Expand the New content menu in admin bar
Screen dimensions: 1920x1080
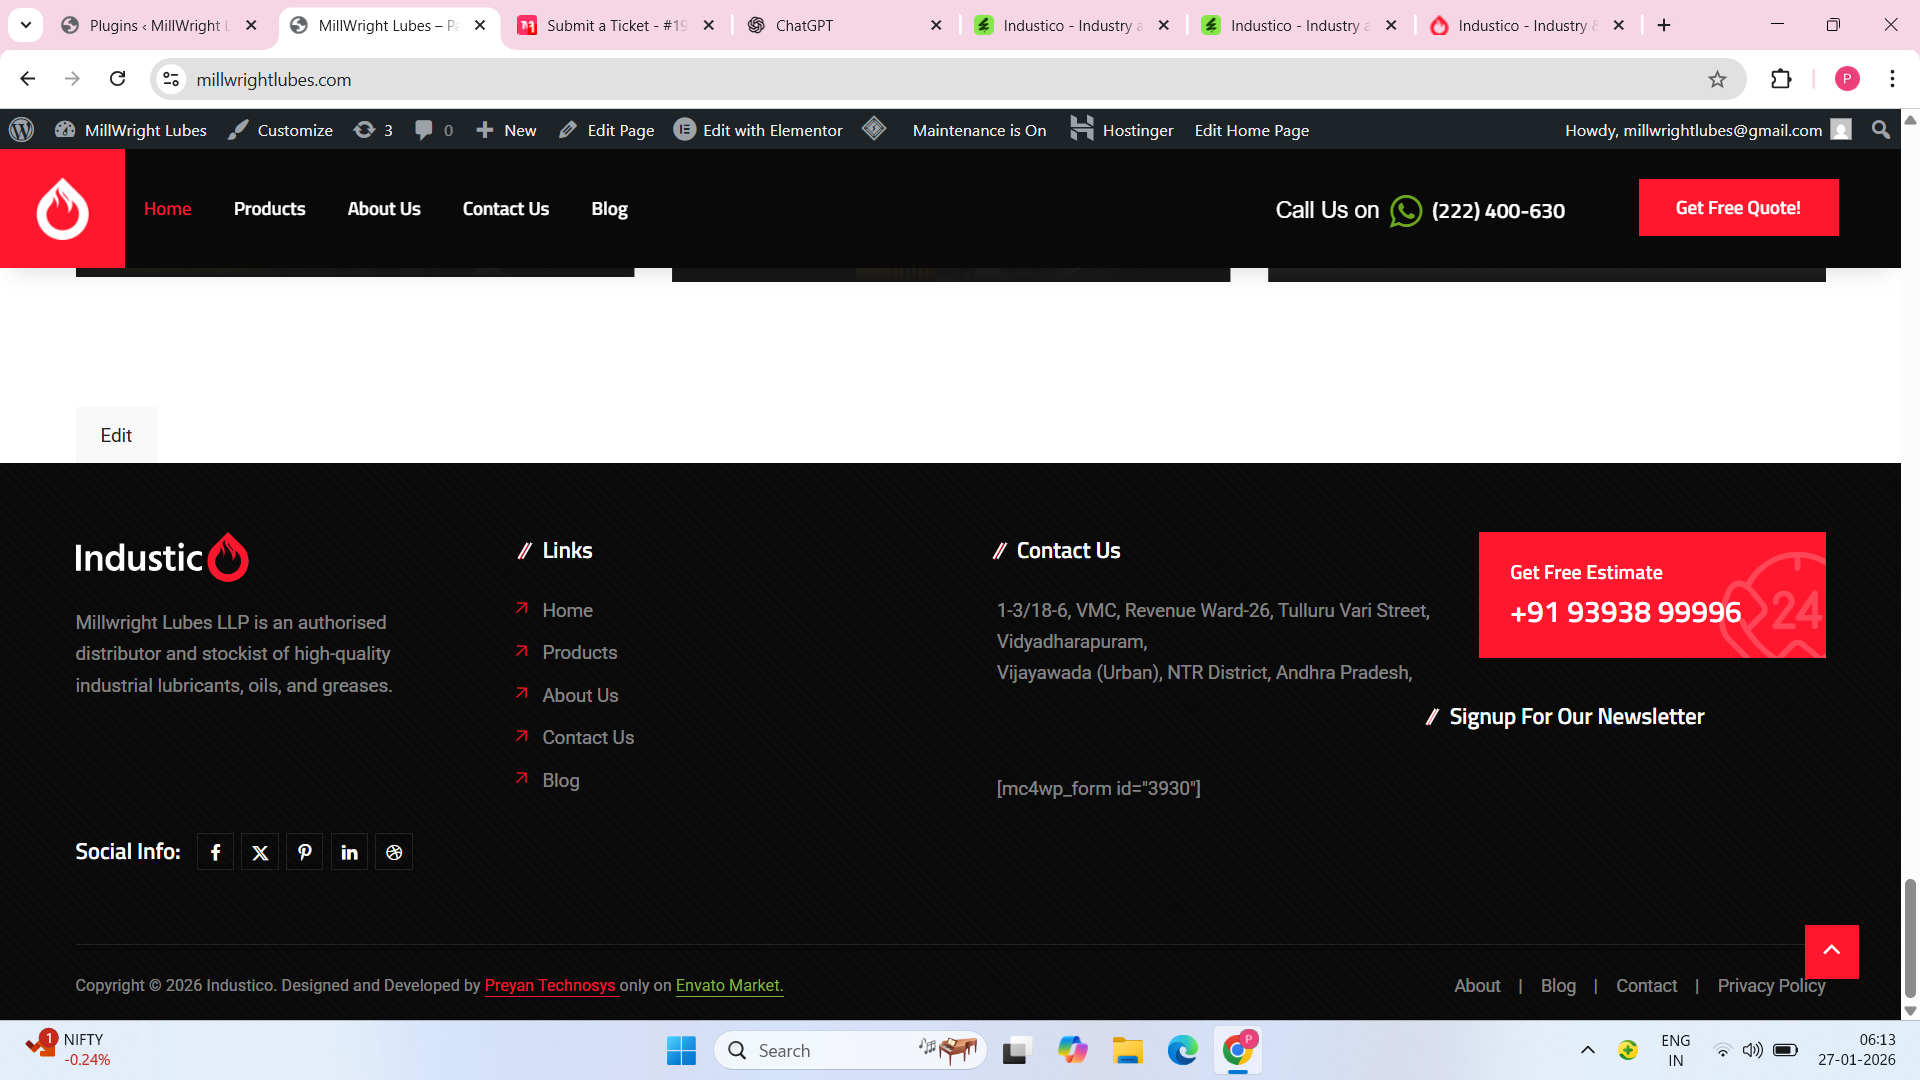506,130
